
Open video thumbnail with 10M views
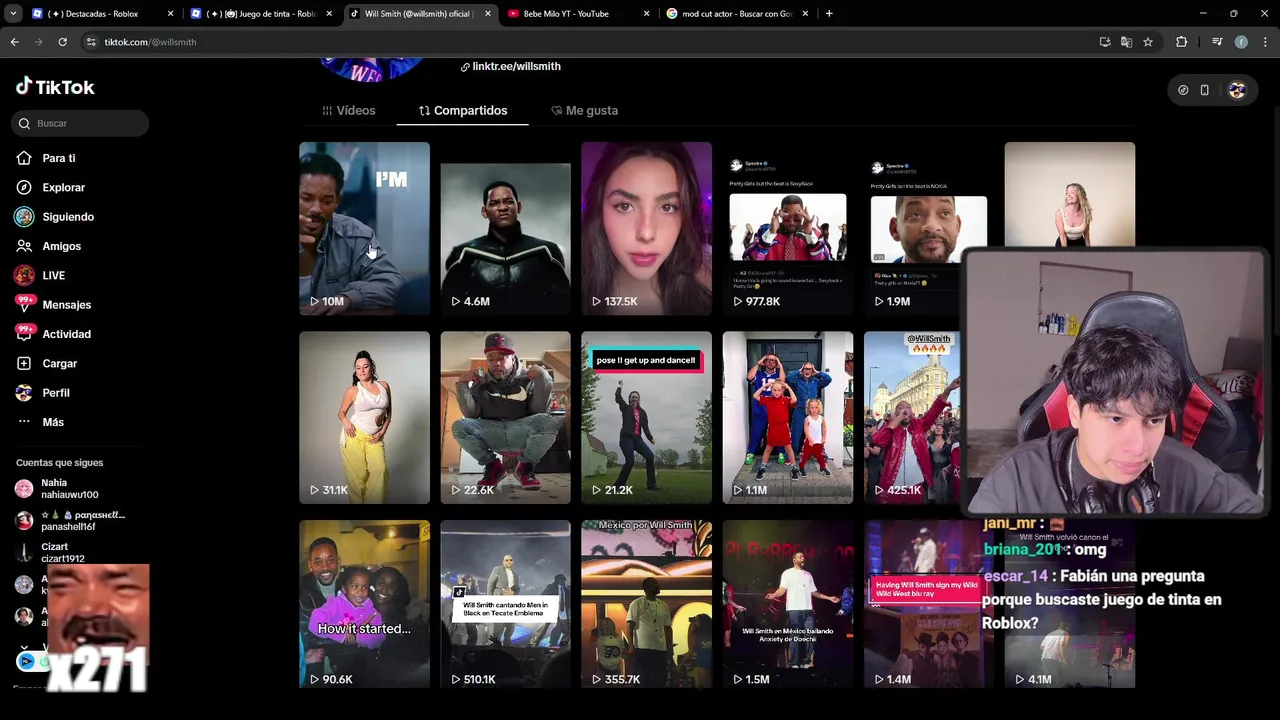(364, 228)
